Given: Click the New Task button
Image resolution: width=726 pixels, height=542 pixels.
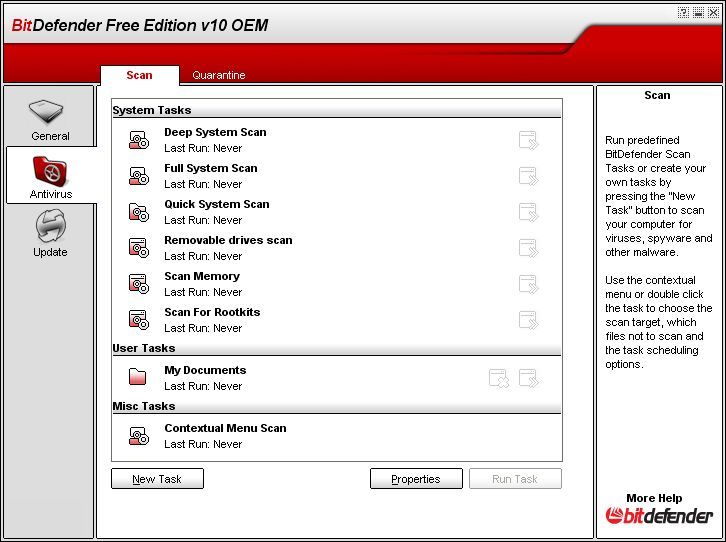Looking at the screenshot, I should pos(157,479).
